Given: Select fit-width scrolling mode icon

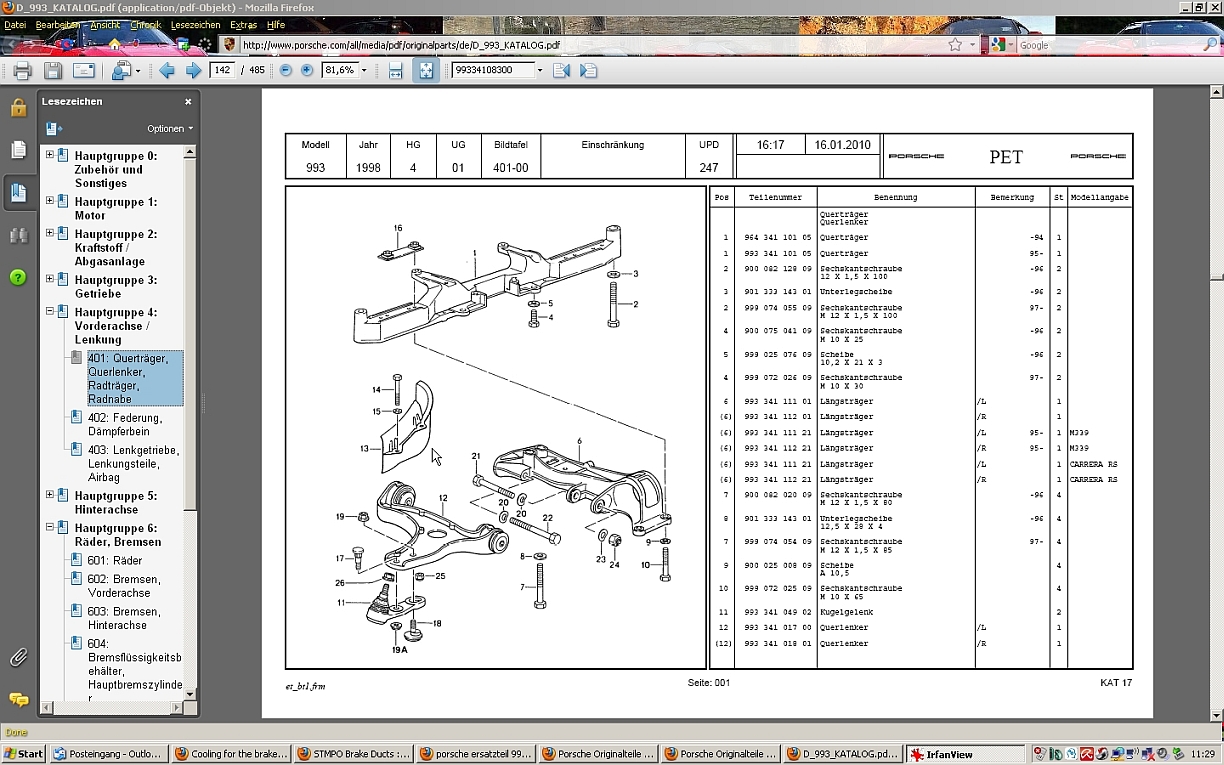Looking at the screenshot, I should point(396,70).
